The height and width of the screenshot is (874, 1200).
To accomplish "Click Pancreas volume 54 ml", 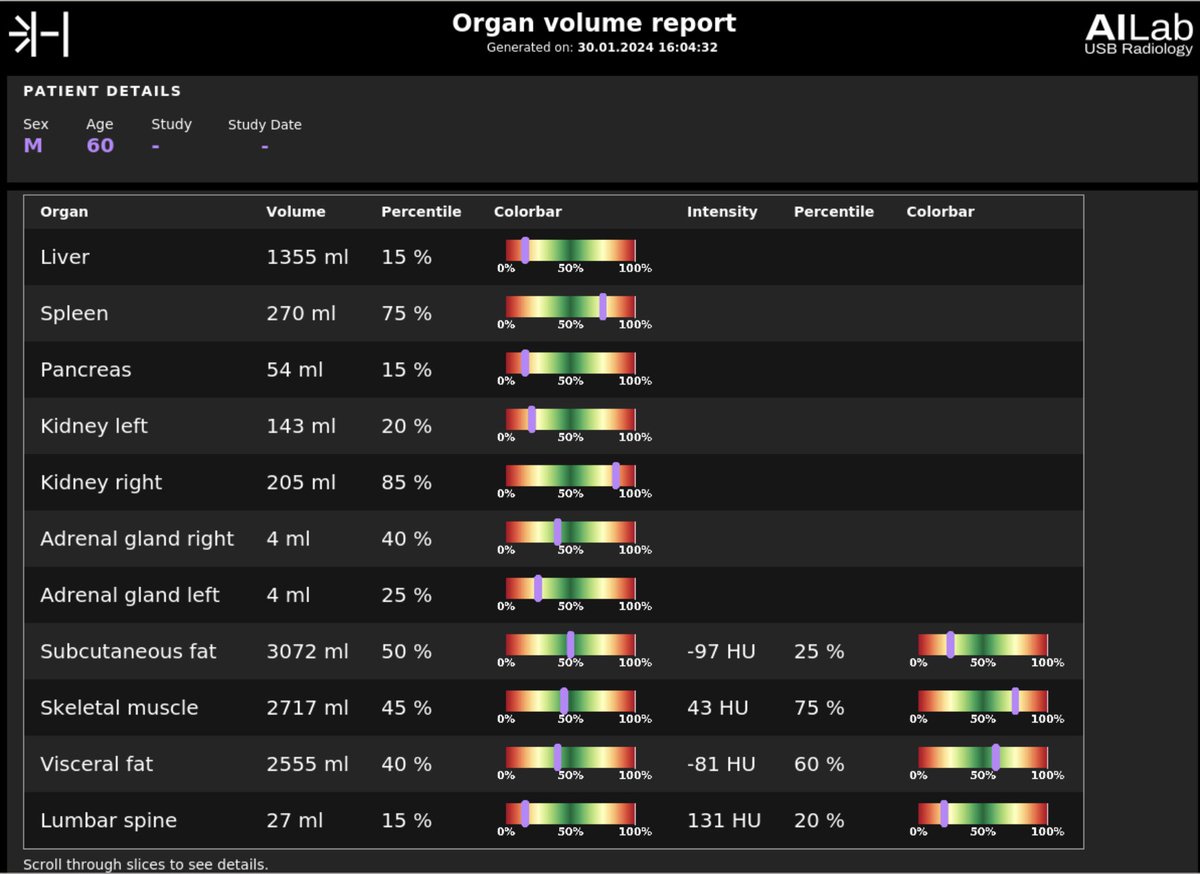I will 294,370.
